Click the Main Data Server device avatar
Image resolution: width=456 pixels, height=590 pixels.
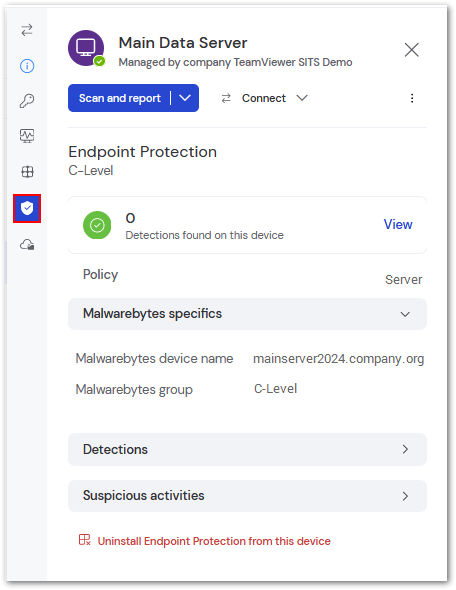pos(86,48)
